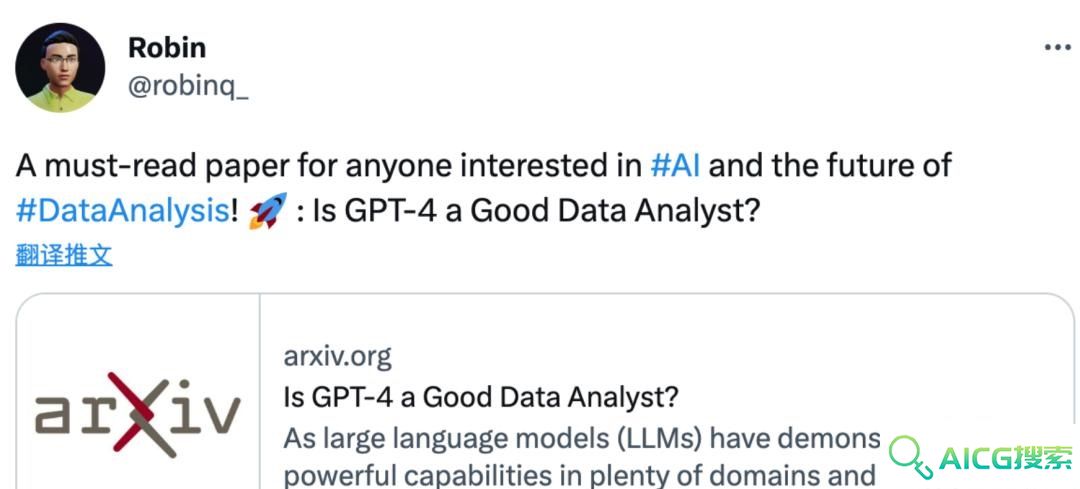Click the red X of arXiv logo
The image size is (1080, 489).
click(x=144, y=414)
